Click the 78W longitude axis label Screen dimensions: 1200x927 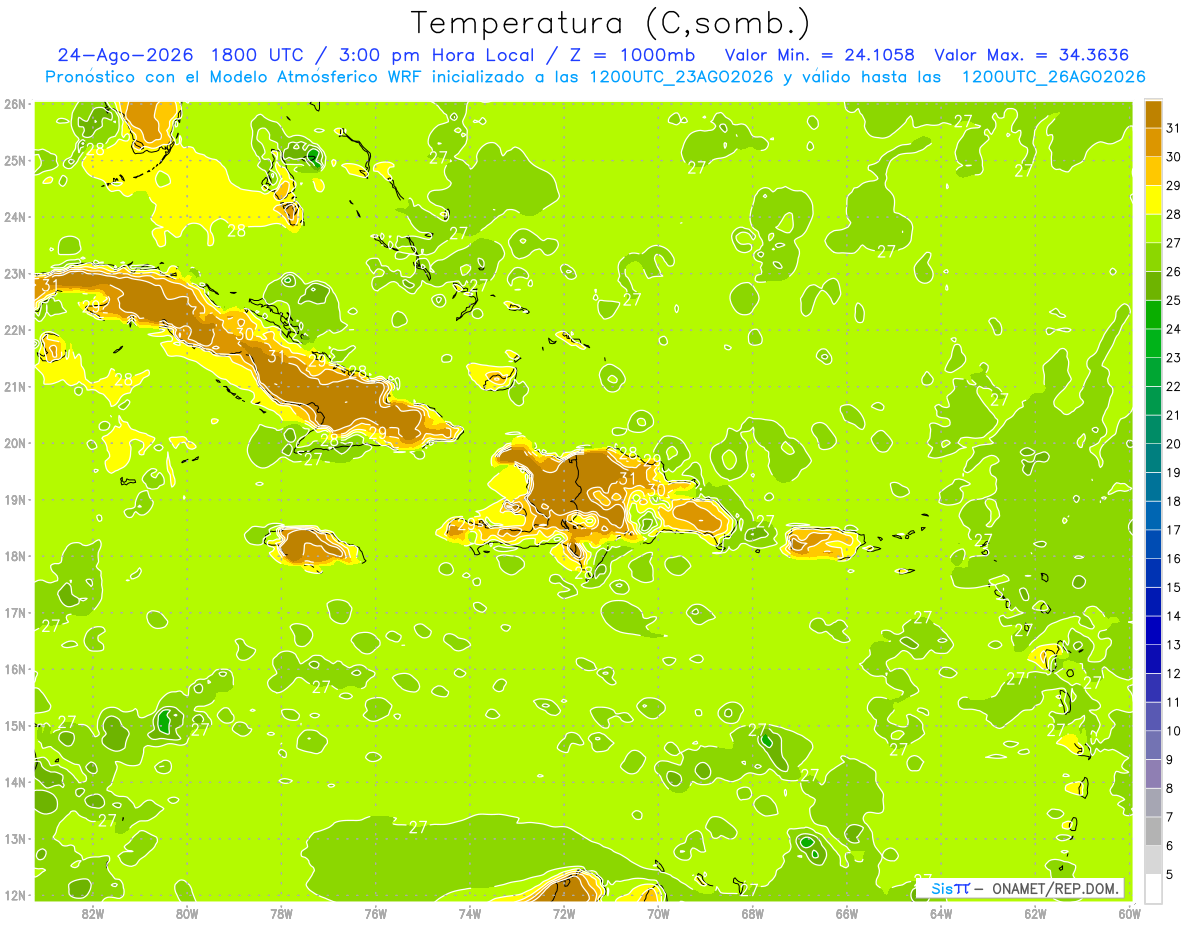[281, 913]
